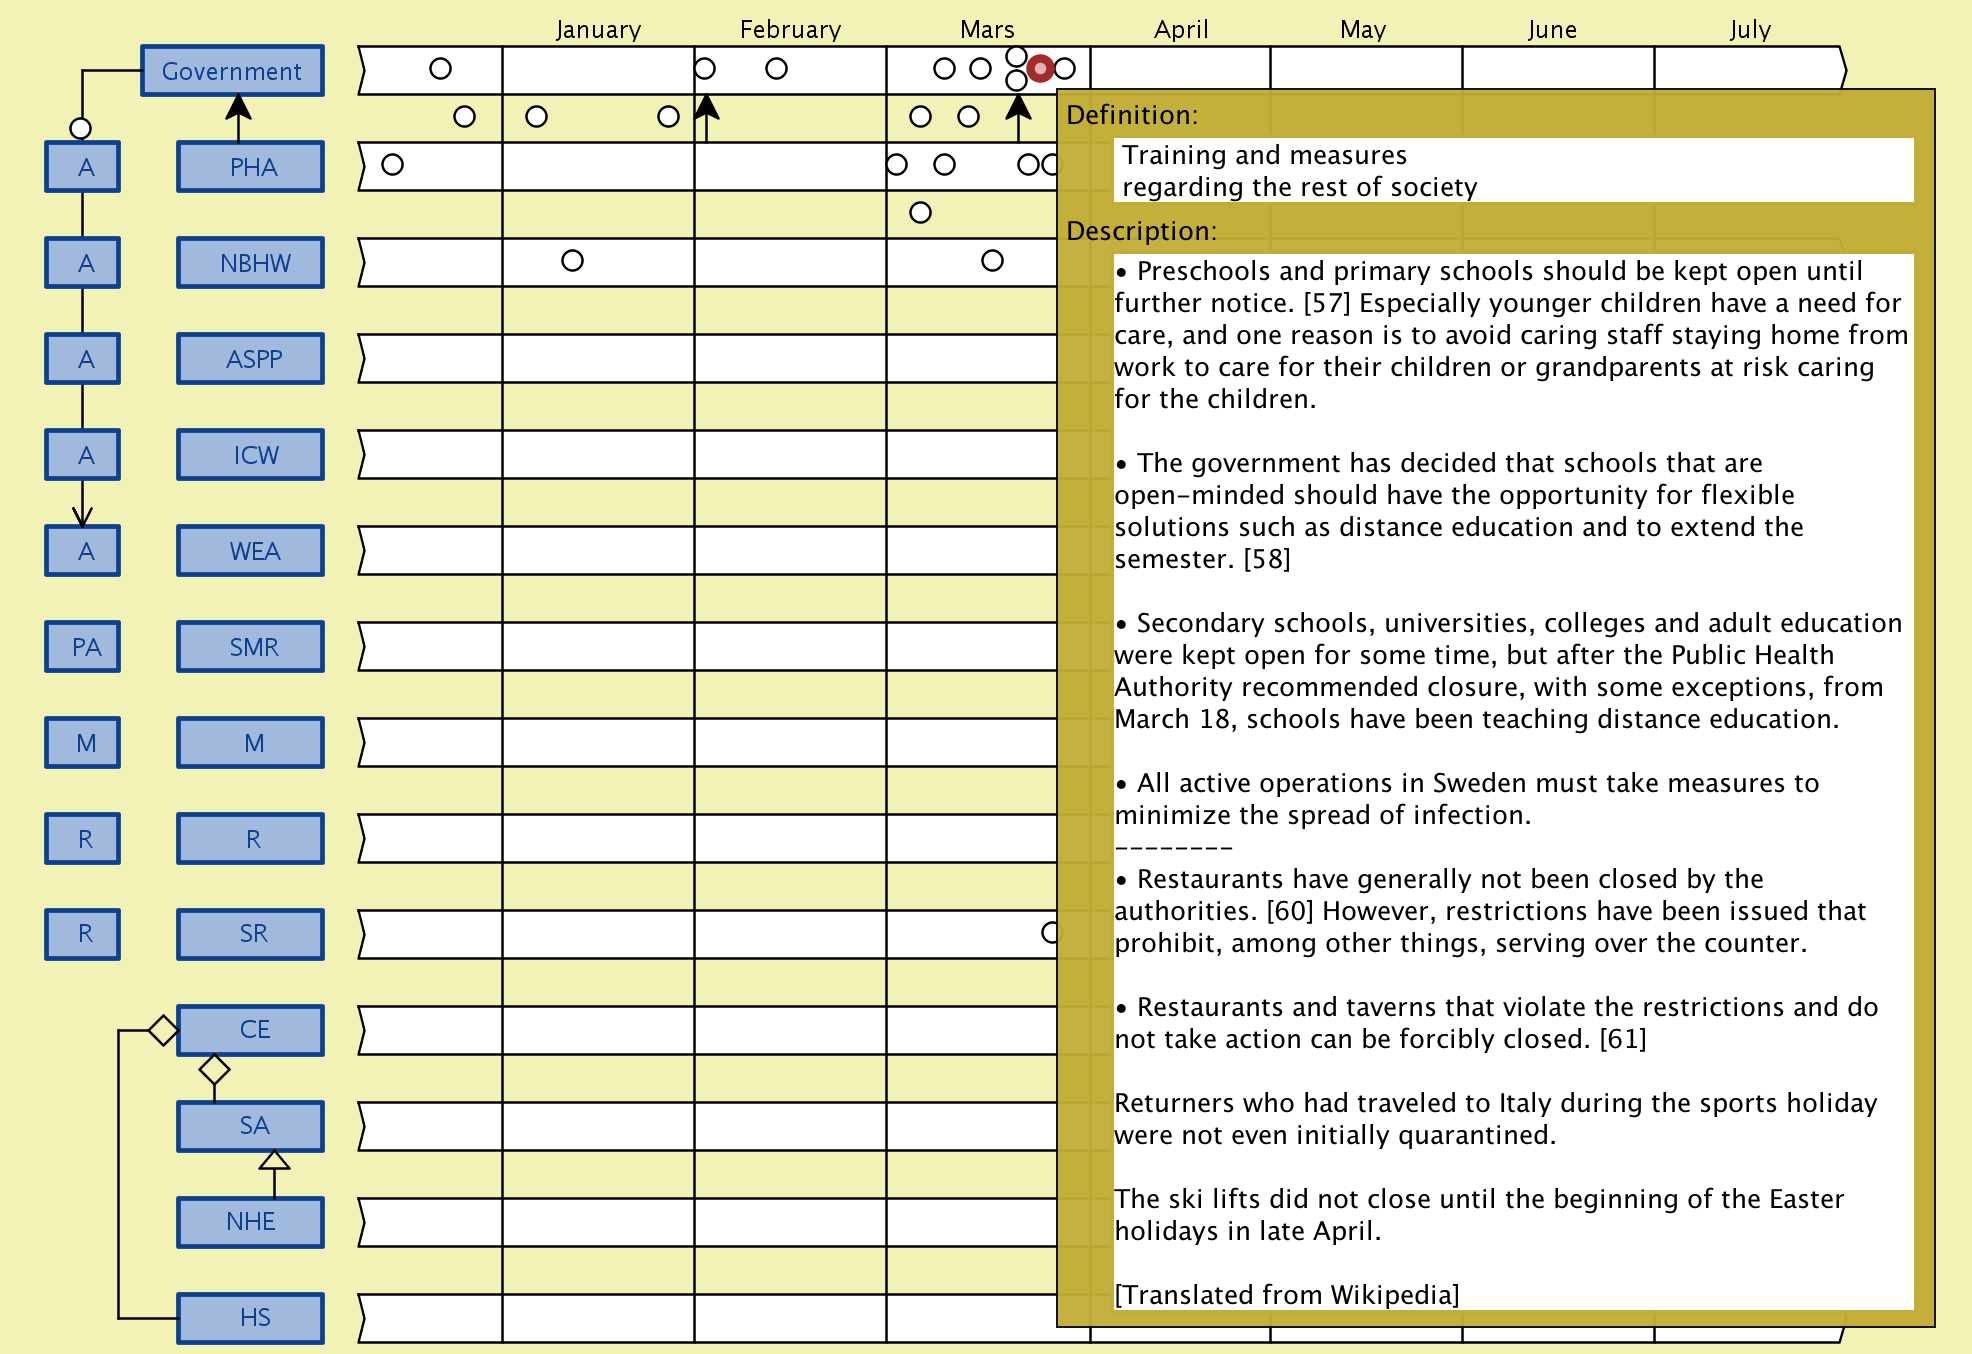Click the Definition text field in popup
The image size is (1972, 1354).
click(1512, 171)
